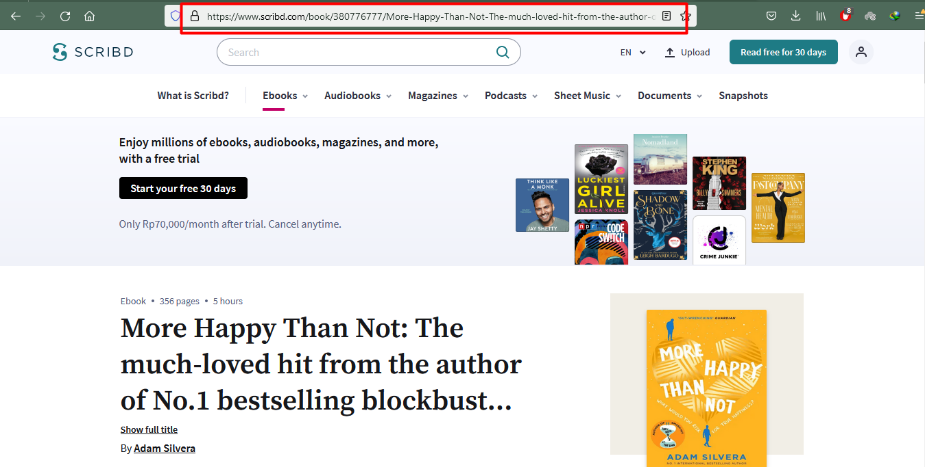This screenshot has height=467, width=925.
Task: Click the Fast Company magazine cover
Action: (778, 208)
